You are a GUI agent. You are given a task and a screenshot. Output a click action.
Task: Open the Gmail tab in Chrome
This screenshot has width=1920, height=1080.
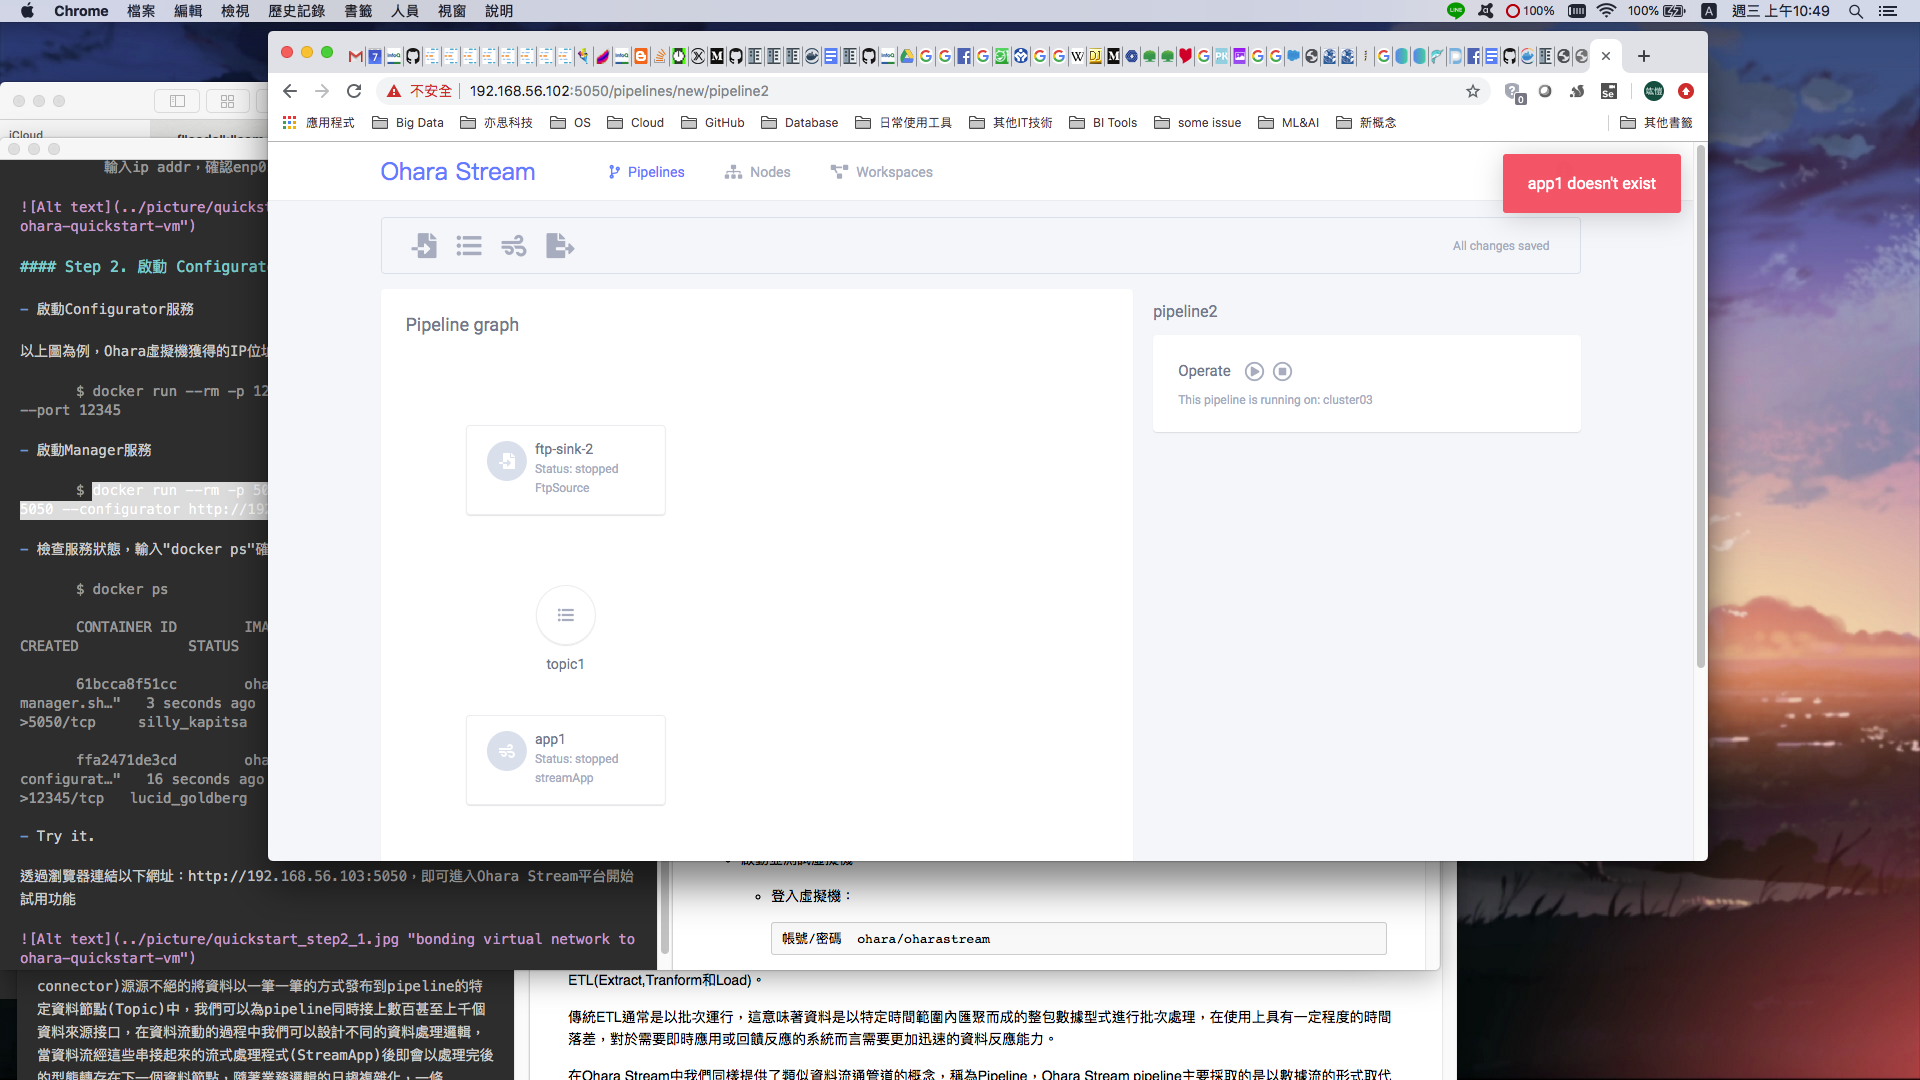pyautogui.click(x=355, y=56)
